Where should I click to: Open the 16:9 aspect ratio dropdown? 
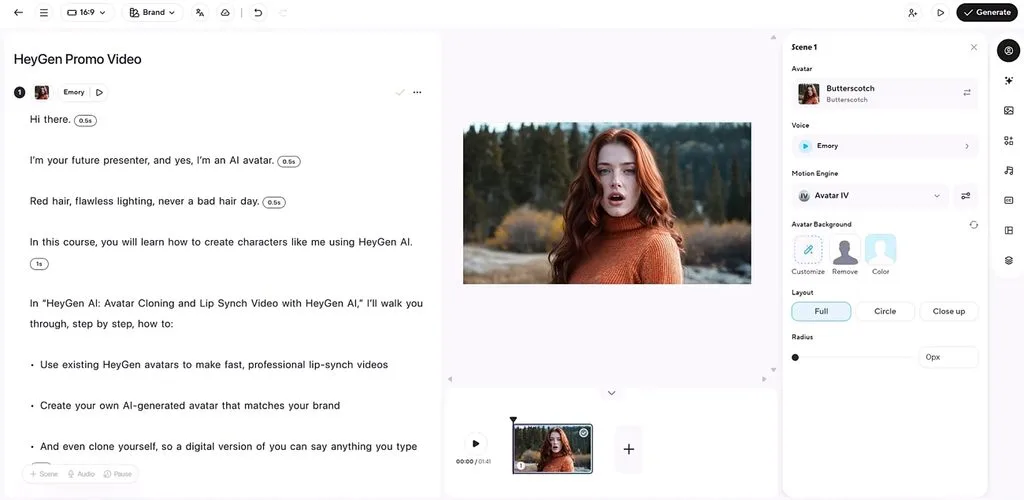pos(87,12)
